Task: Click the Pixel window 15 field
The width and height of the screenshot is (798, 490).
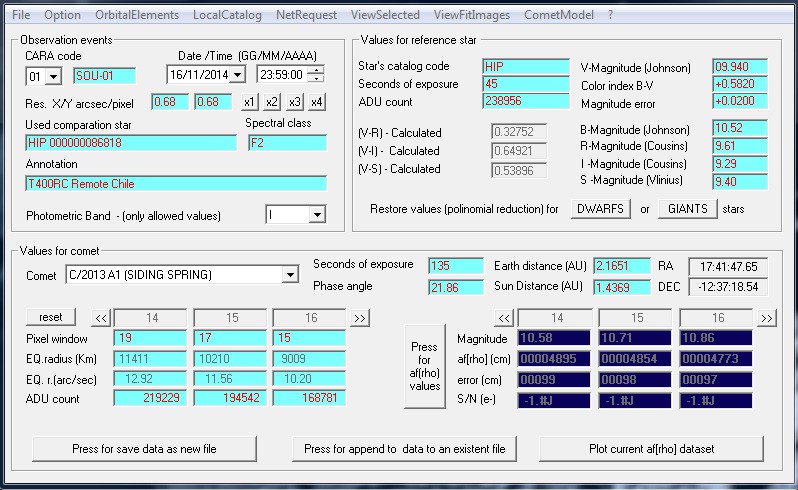Action: [x=309, y=337]
